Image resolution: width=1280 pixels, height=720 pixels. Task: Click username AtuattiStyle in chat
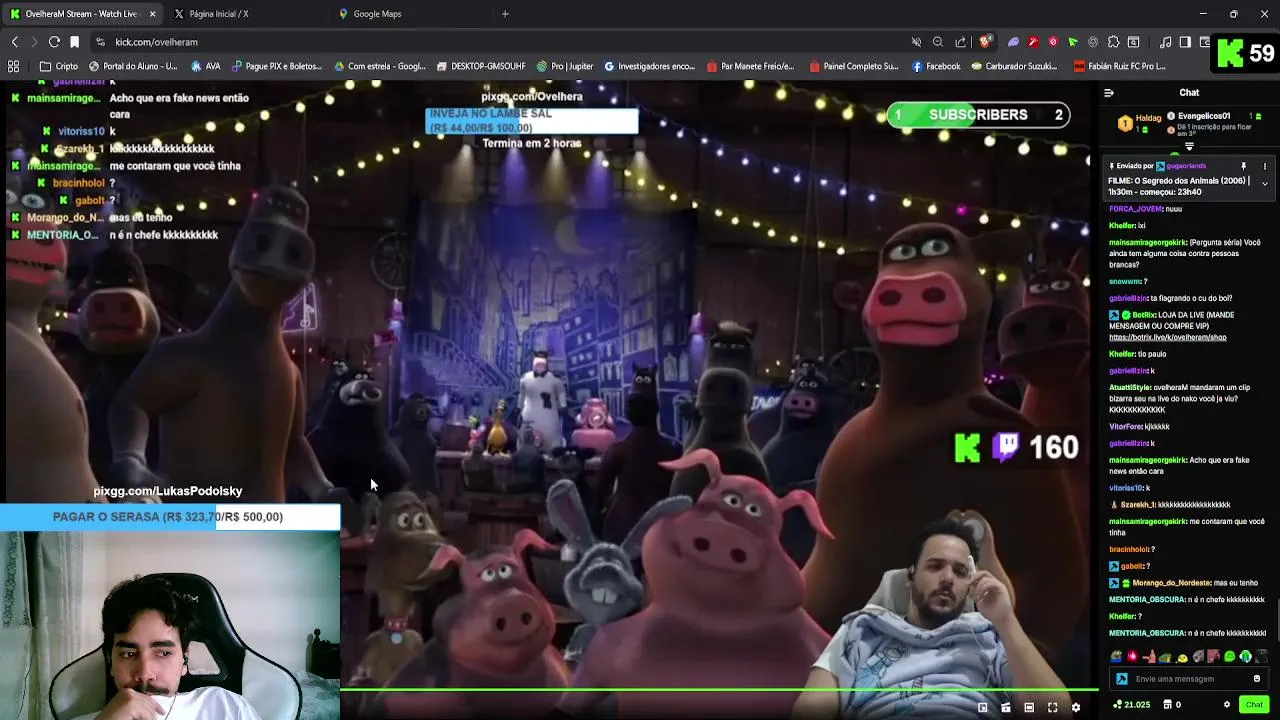click(x=1130, y=388)
